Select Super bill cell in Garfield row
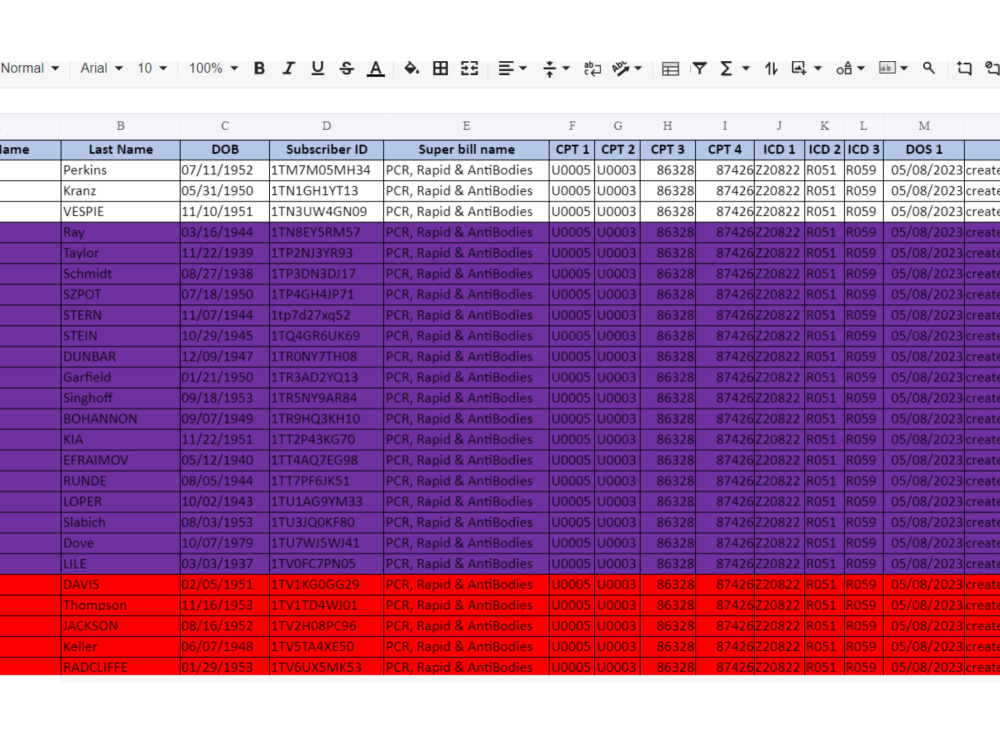This screenshot has height=750, width=1000. (x=466, y=378)
